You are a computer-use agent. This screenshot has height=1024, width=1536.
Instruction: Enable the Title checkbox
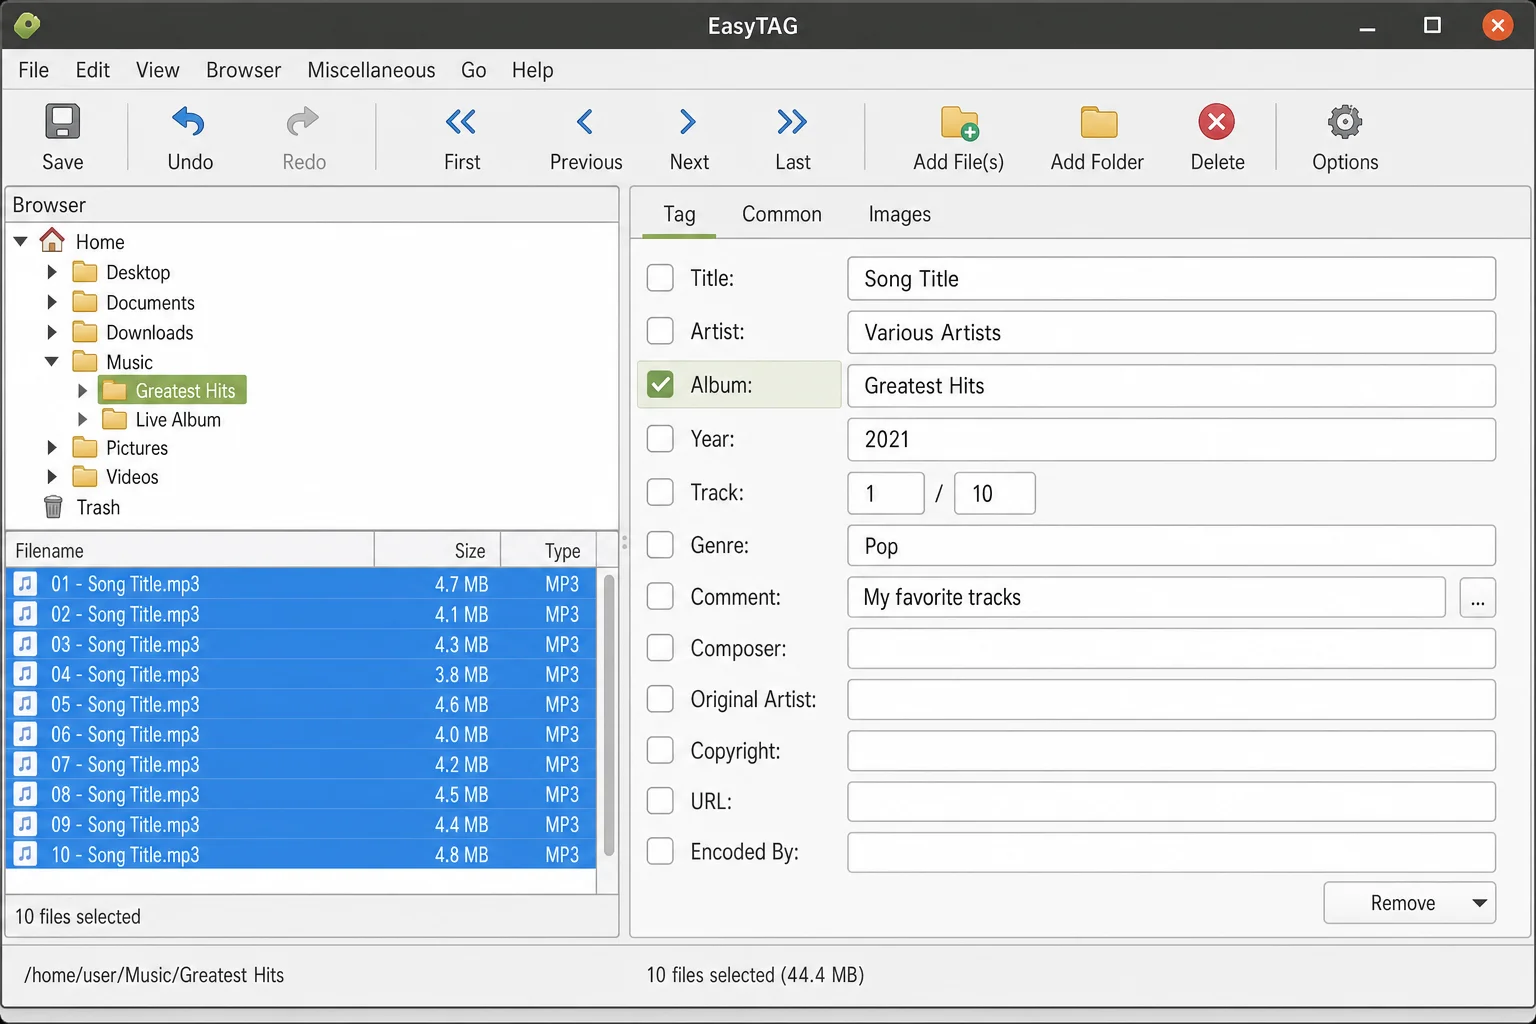(x=660, y=278)
